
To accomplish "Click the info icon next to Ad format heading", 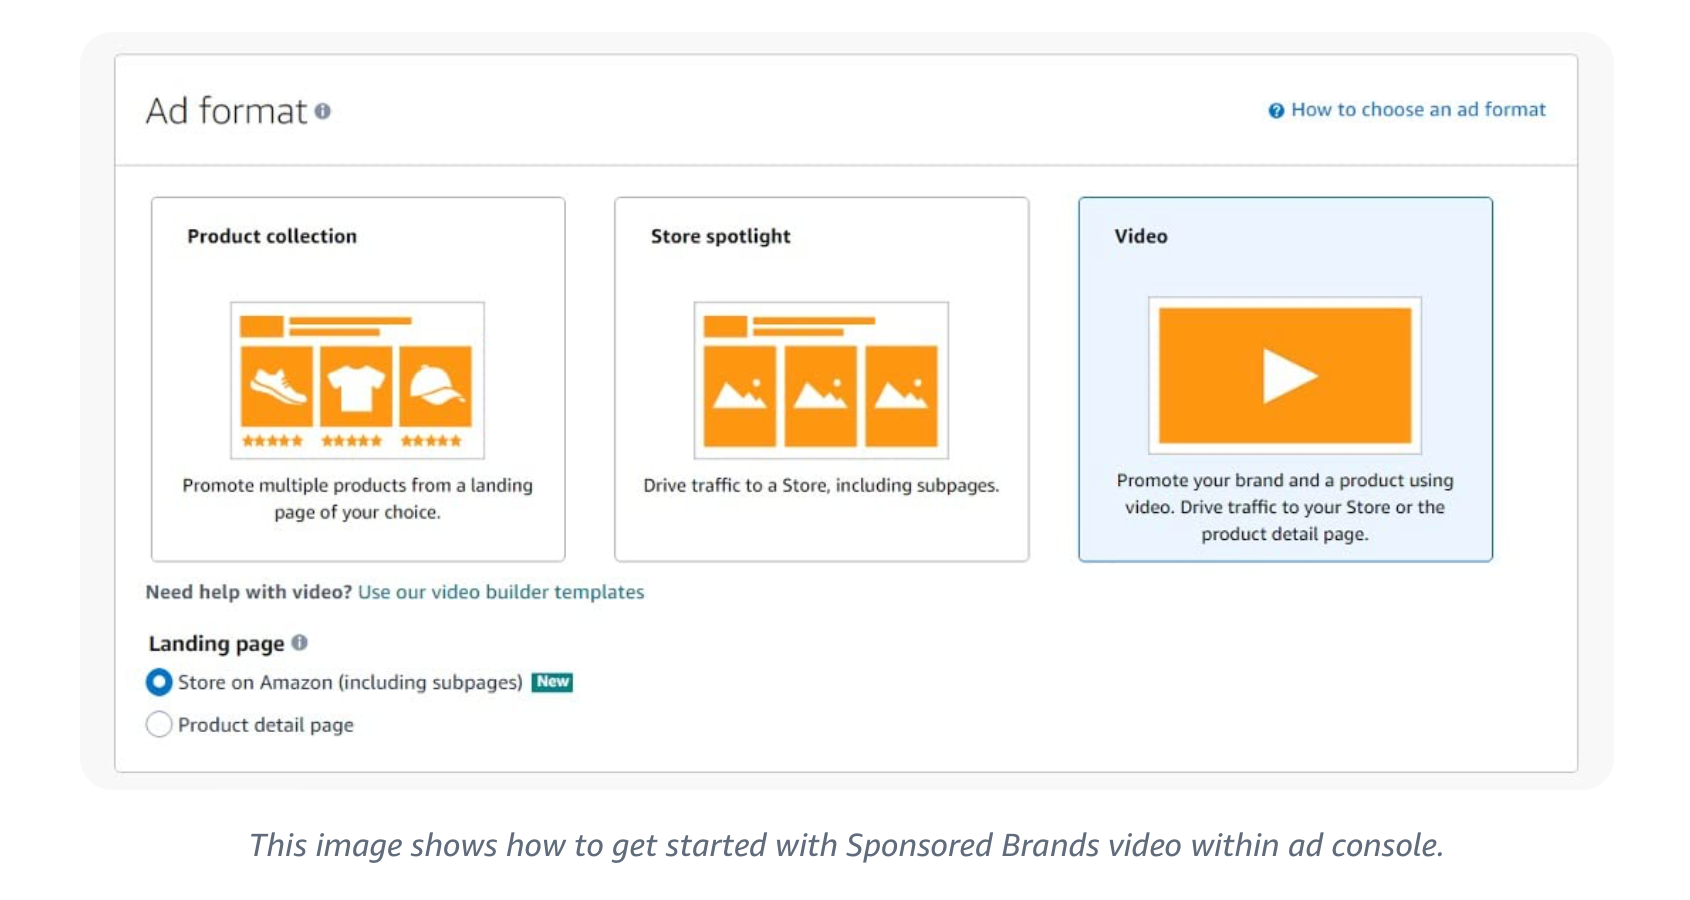I will pyautogui.click(x=320, y=113).
